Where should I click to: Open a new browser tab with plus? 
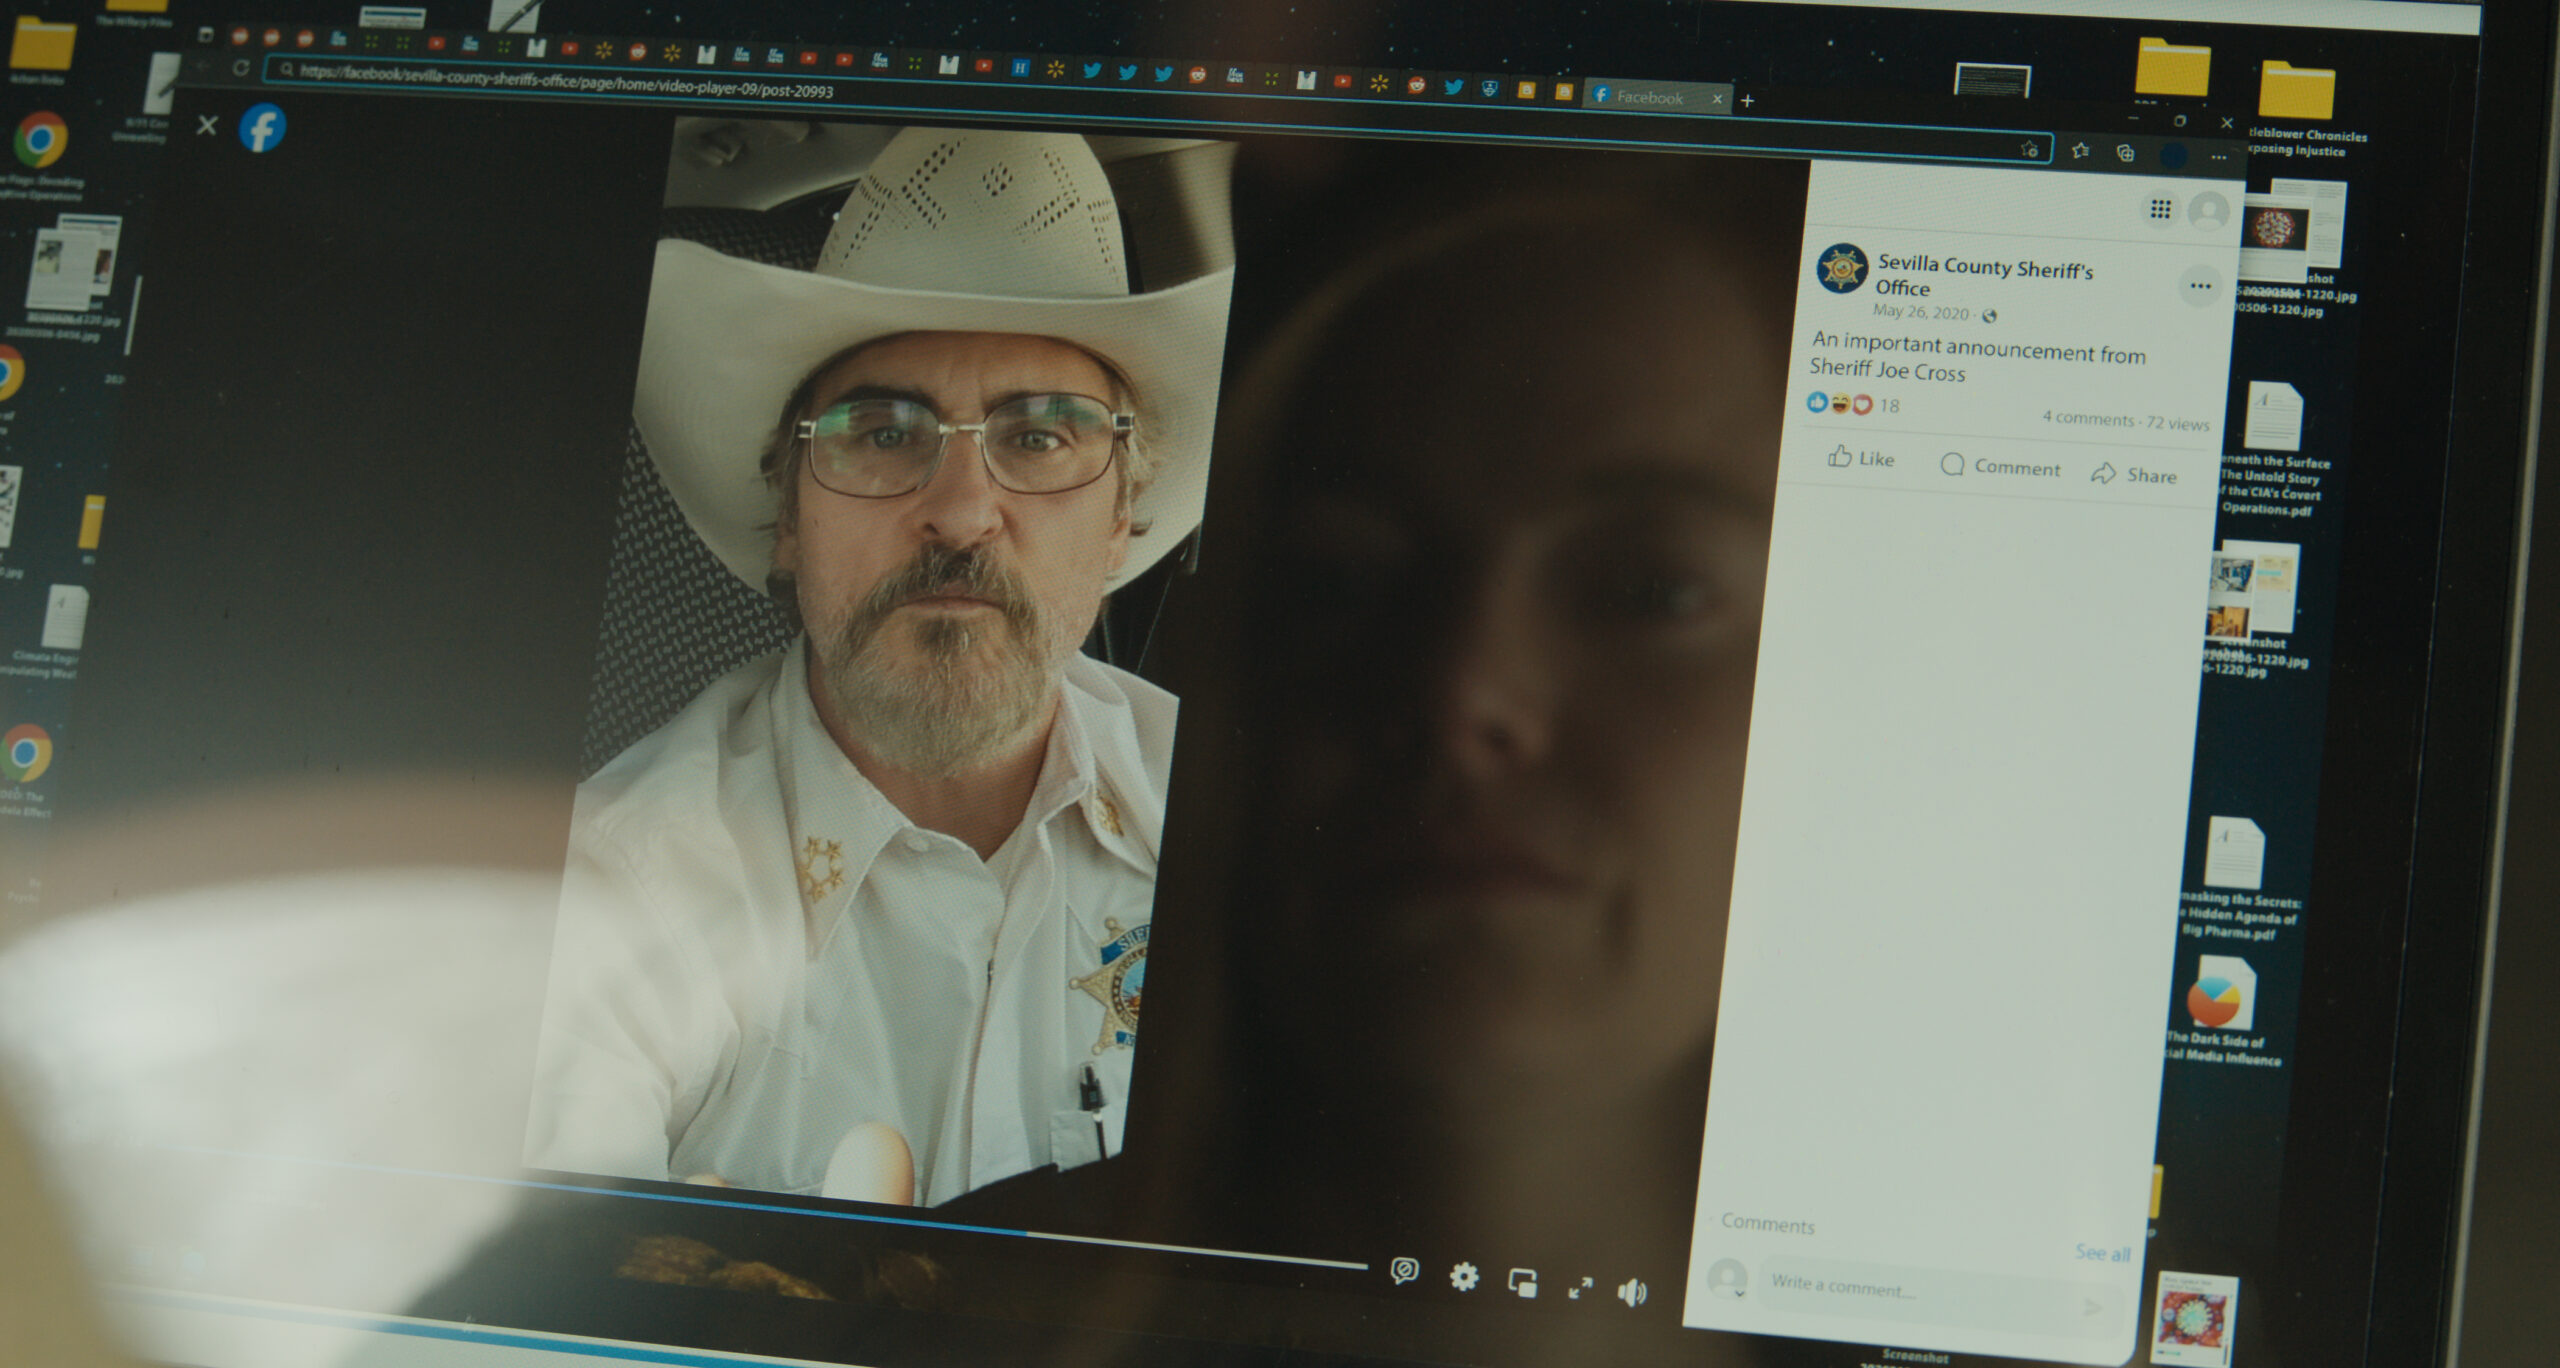click(x=1747, y=101)
